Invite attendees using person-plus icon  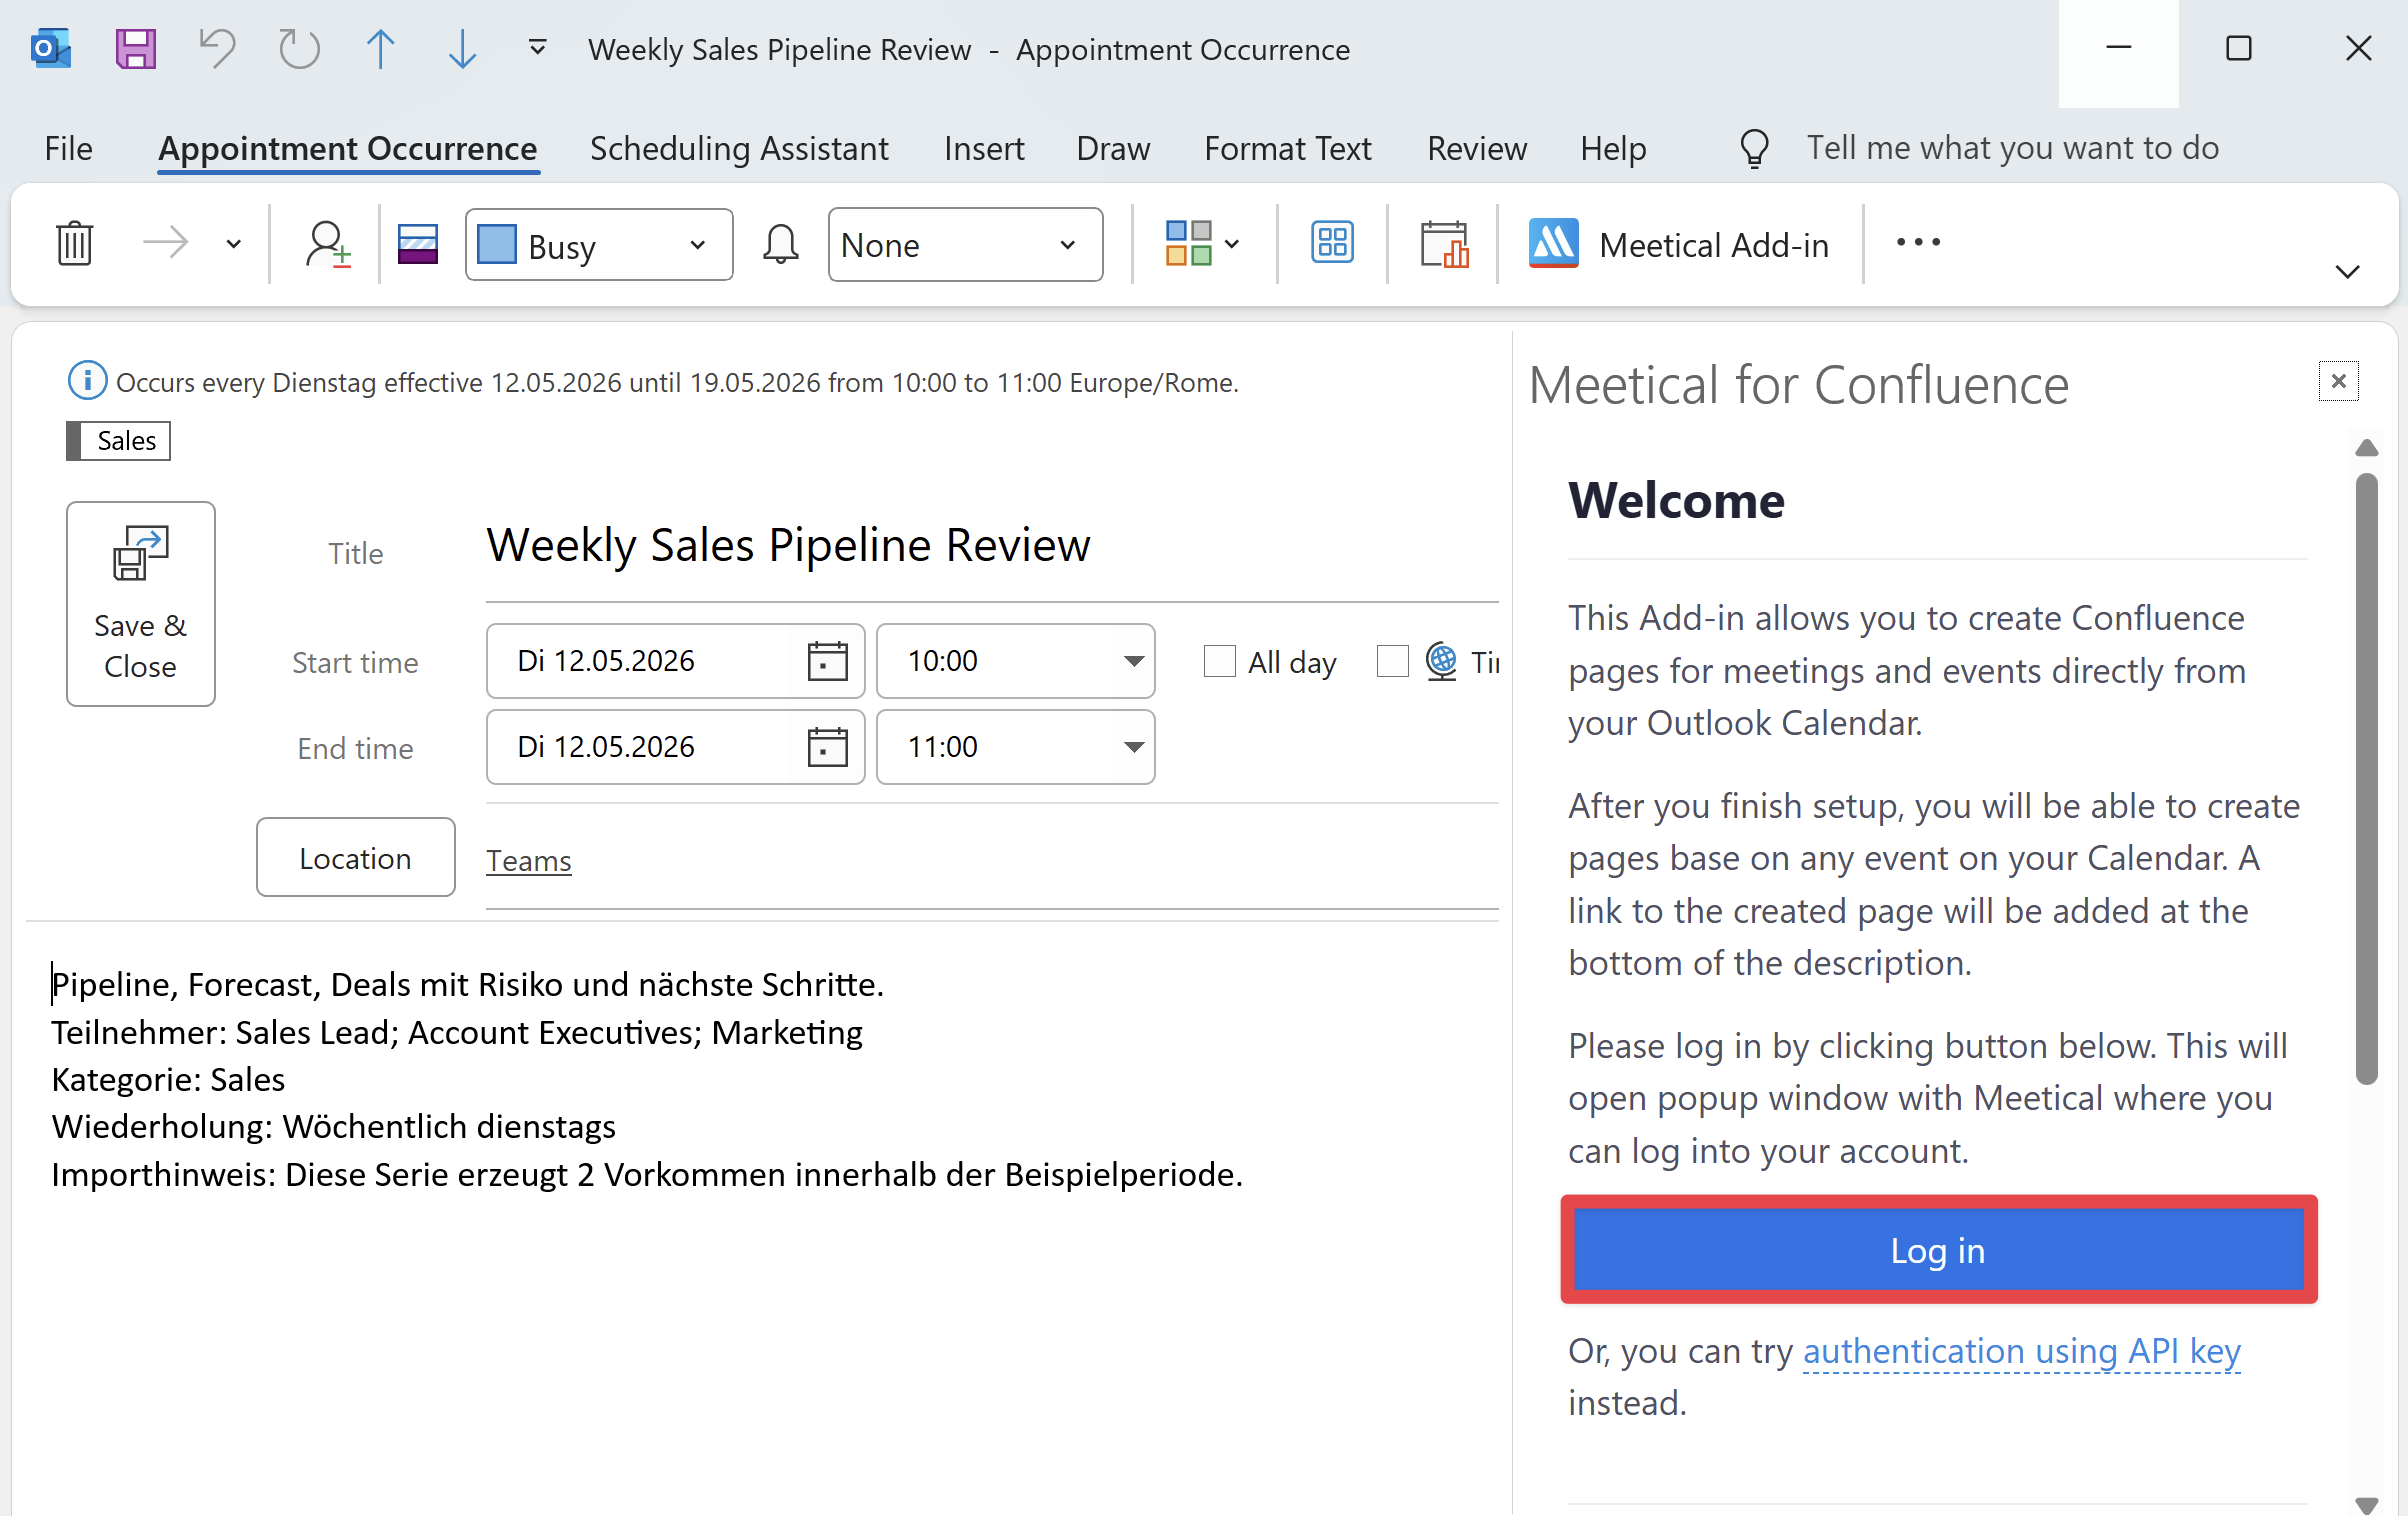pyautogui.click(x=327, y=244)
